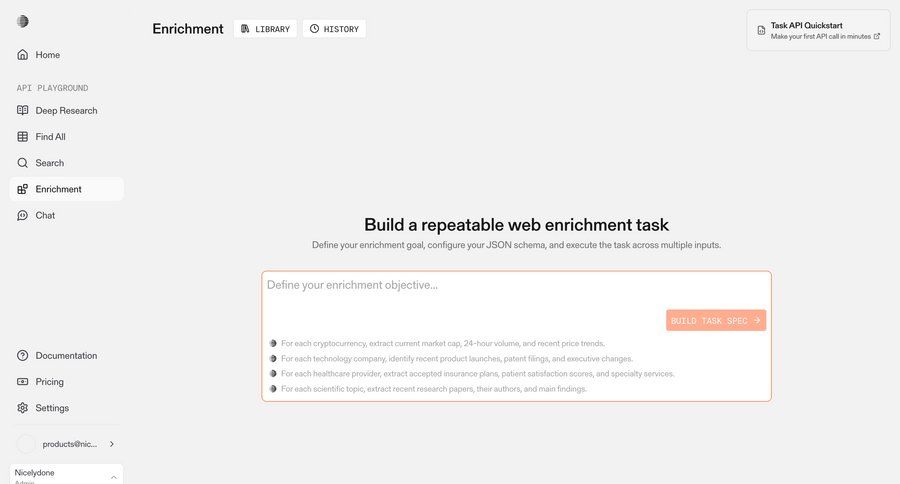The height and width of the screenshot is (484, 900).
Task: Pick the healthcare provider example prompt
Action: click(478, 374)
